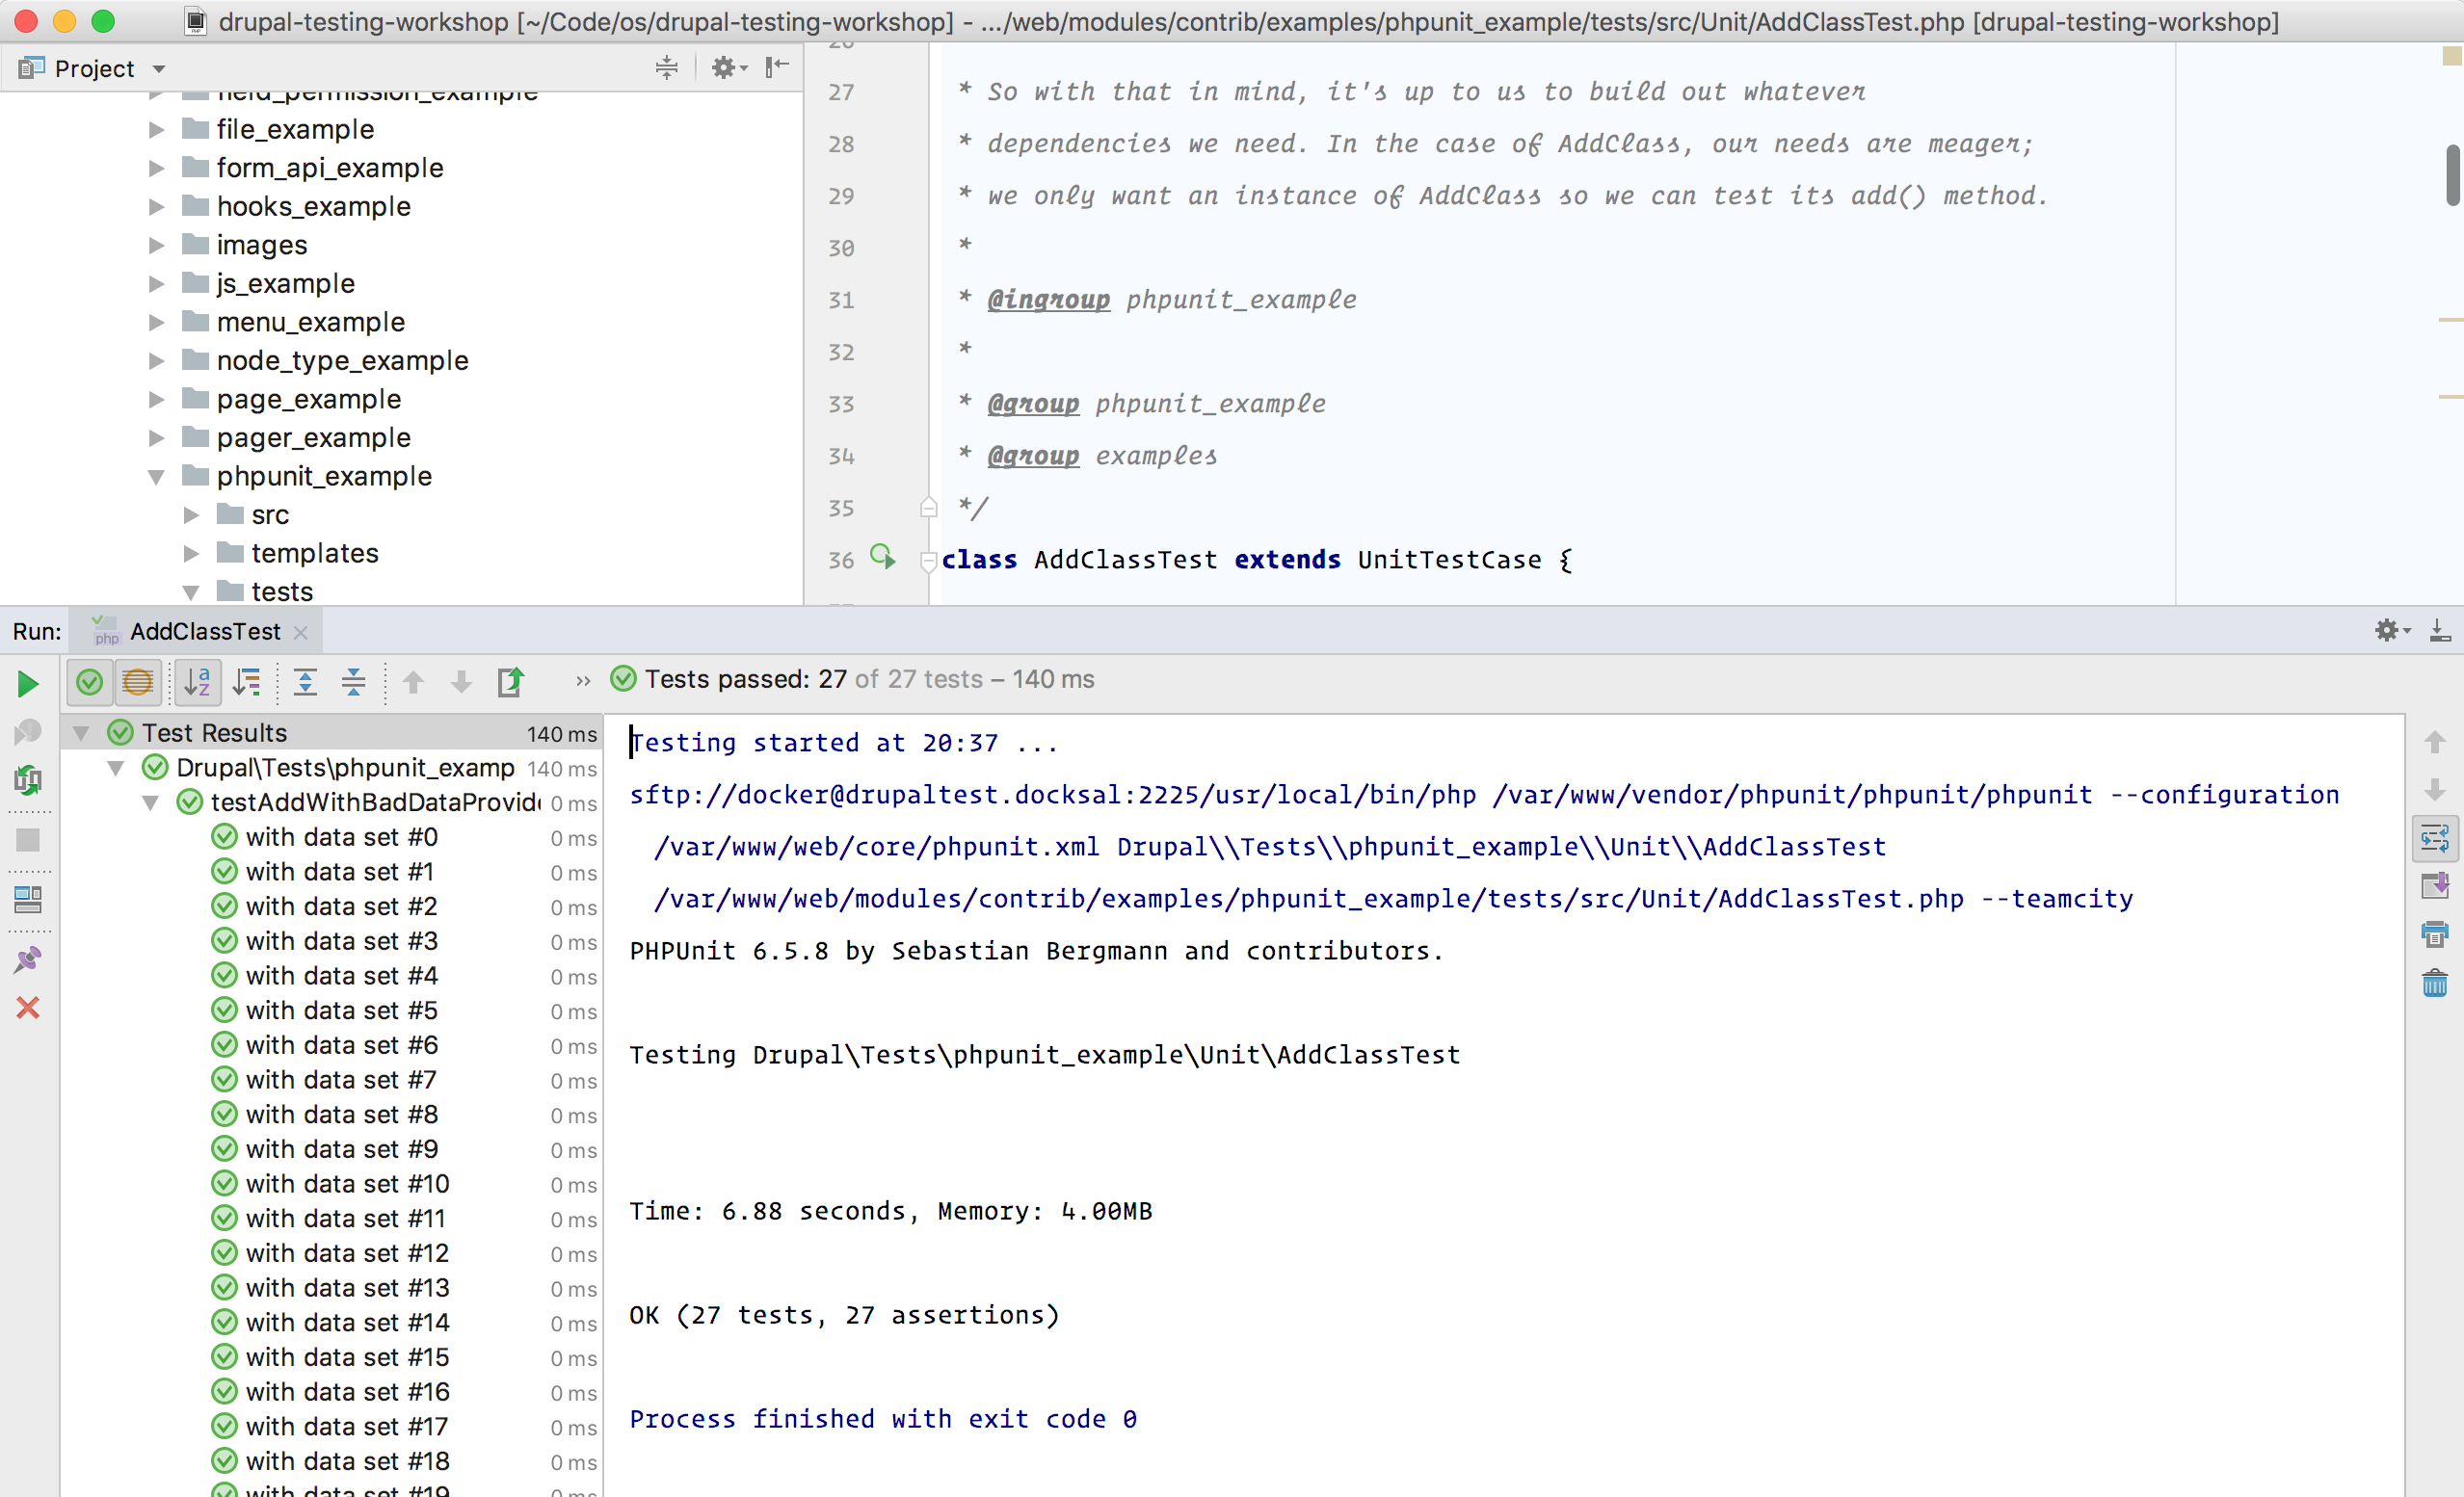
Task: Select the AddClassTest run tab
Action: click(x=204, y=631)
